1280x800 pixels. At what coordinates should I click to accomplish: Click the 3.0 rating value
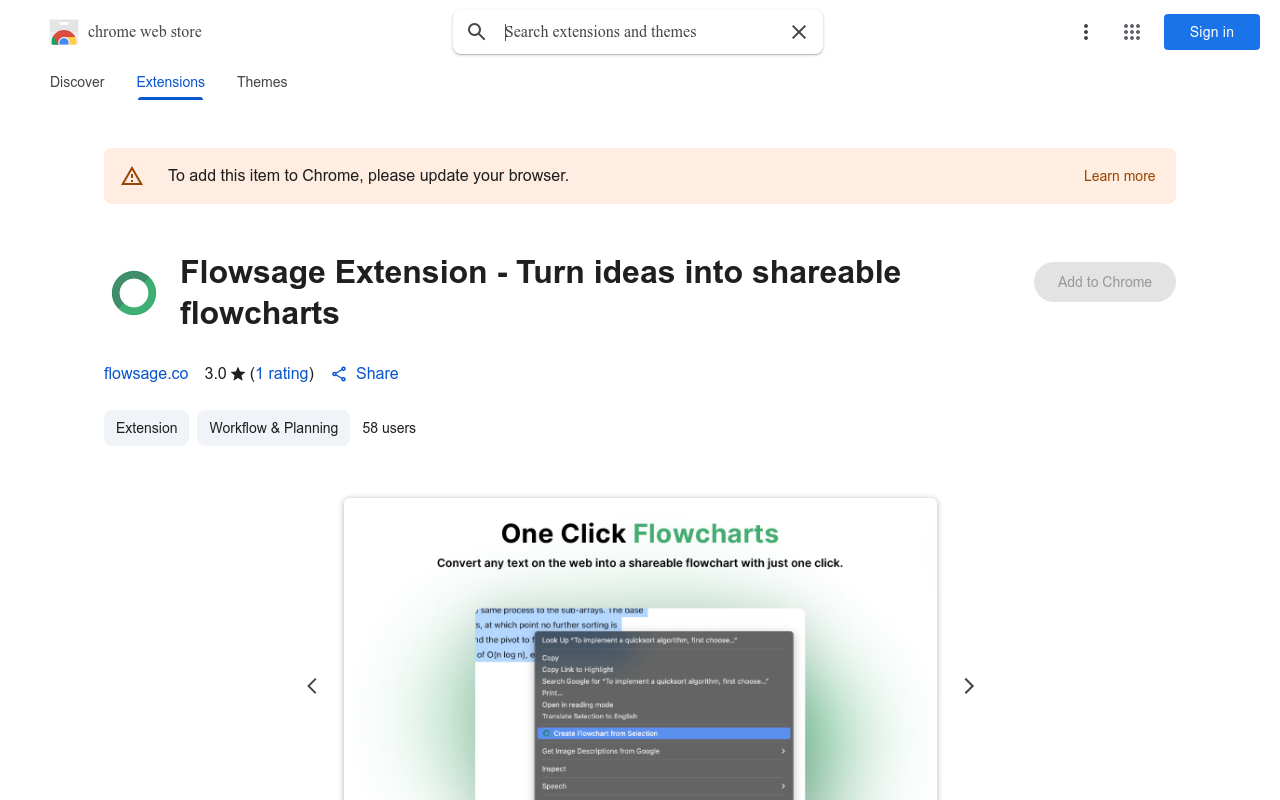tap(215, 373)
